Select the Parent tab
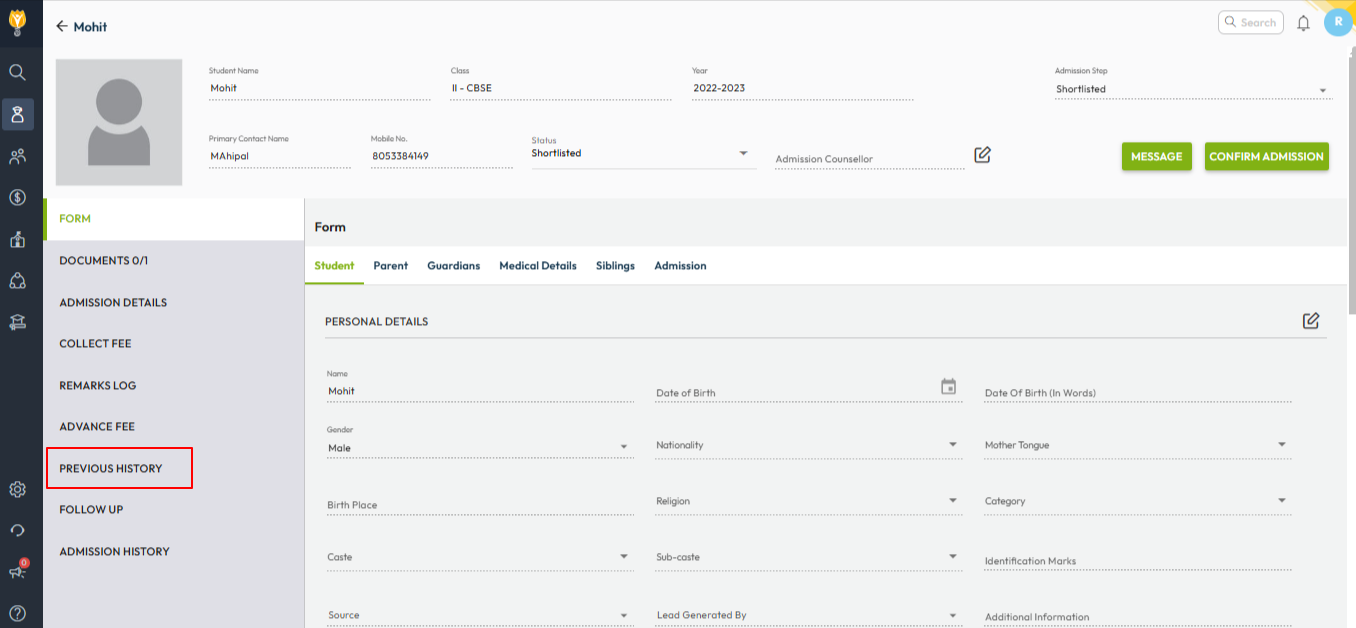The height and width of the screenshot is (628, 1356). [390, 266]
